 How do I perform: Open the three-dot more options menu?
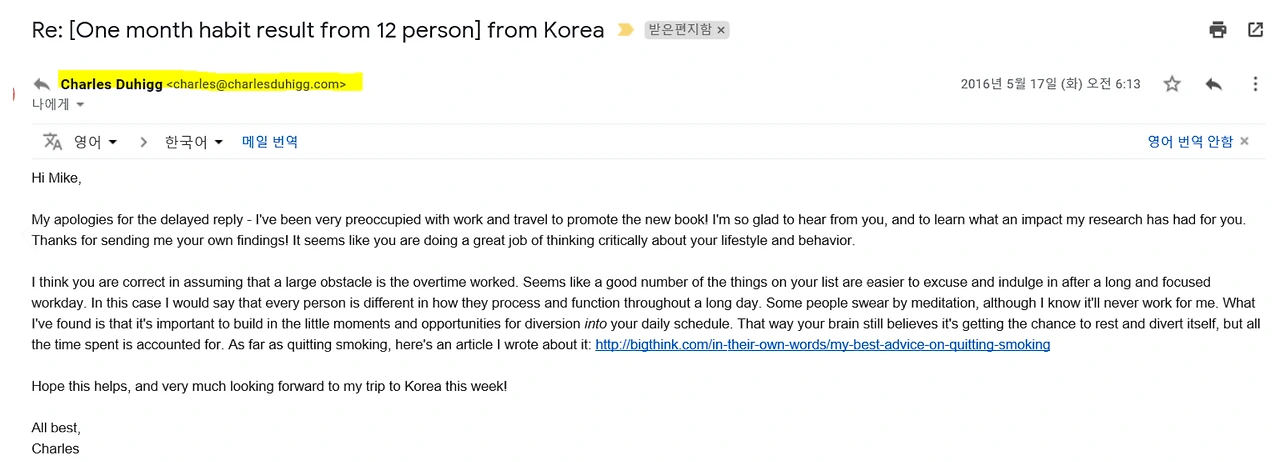(1255, 84)
